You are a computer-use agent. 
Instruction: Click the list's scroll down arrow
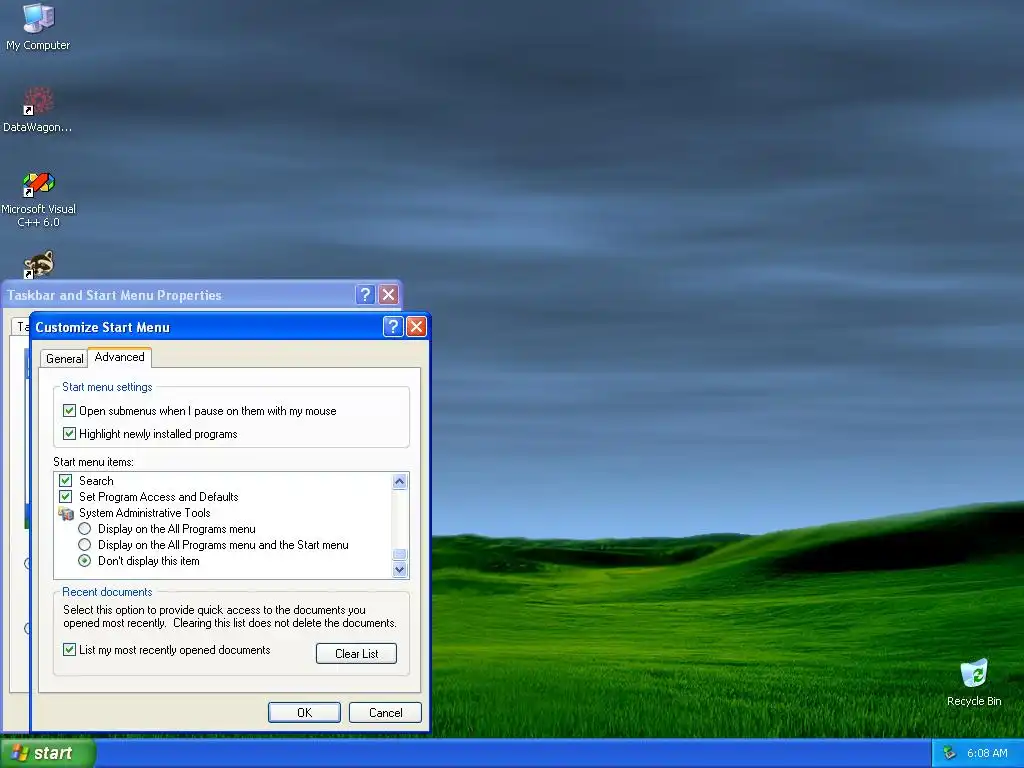tap(400, 569)
